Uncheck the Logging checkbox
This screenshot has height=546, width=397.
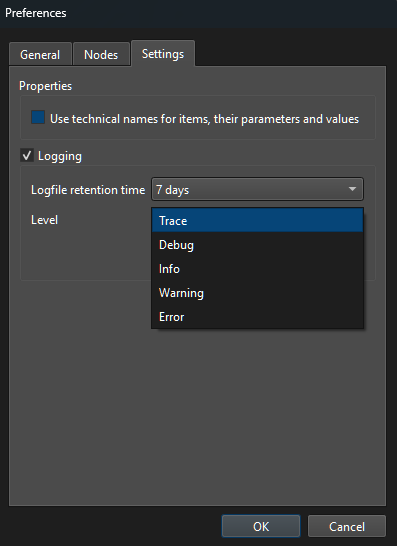coord(27,155)
